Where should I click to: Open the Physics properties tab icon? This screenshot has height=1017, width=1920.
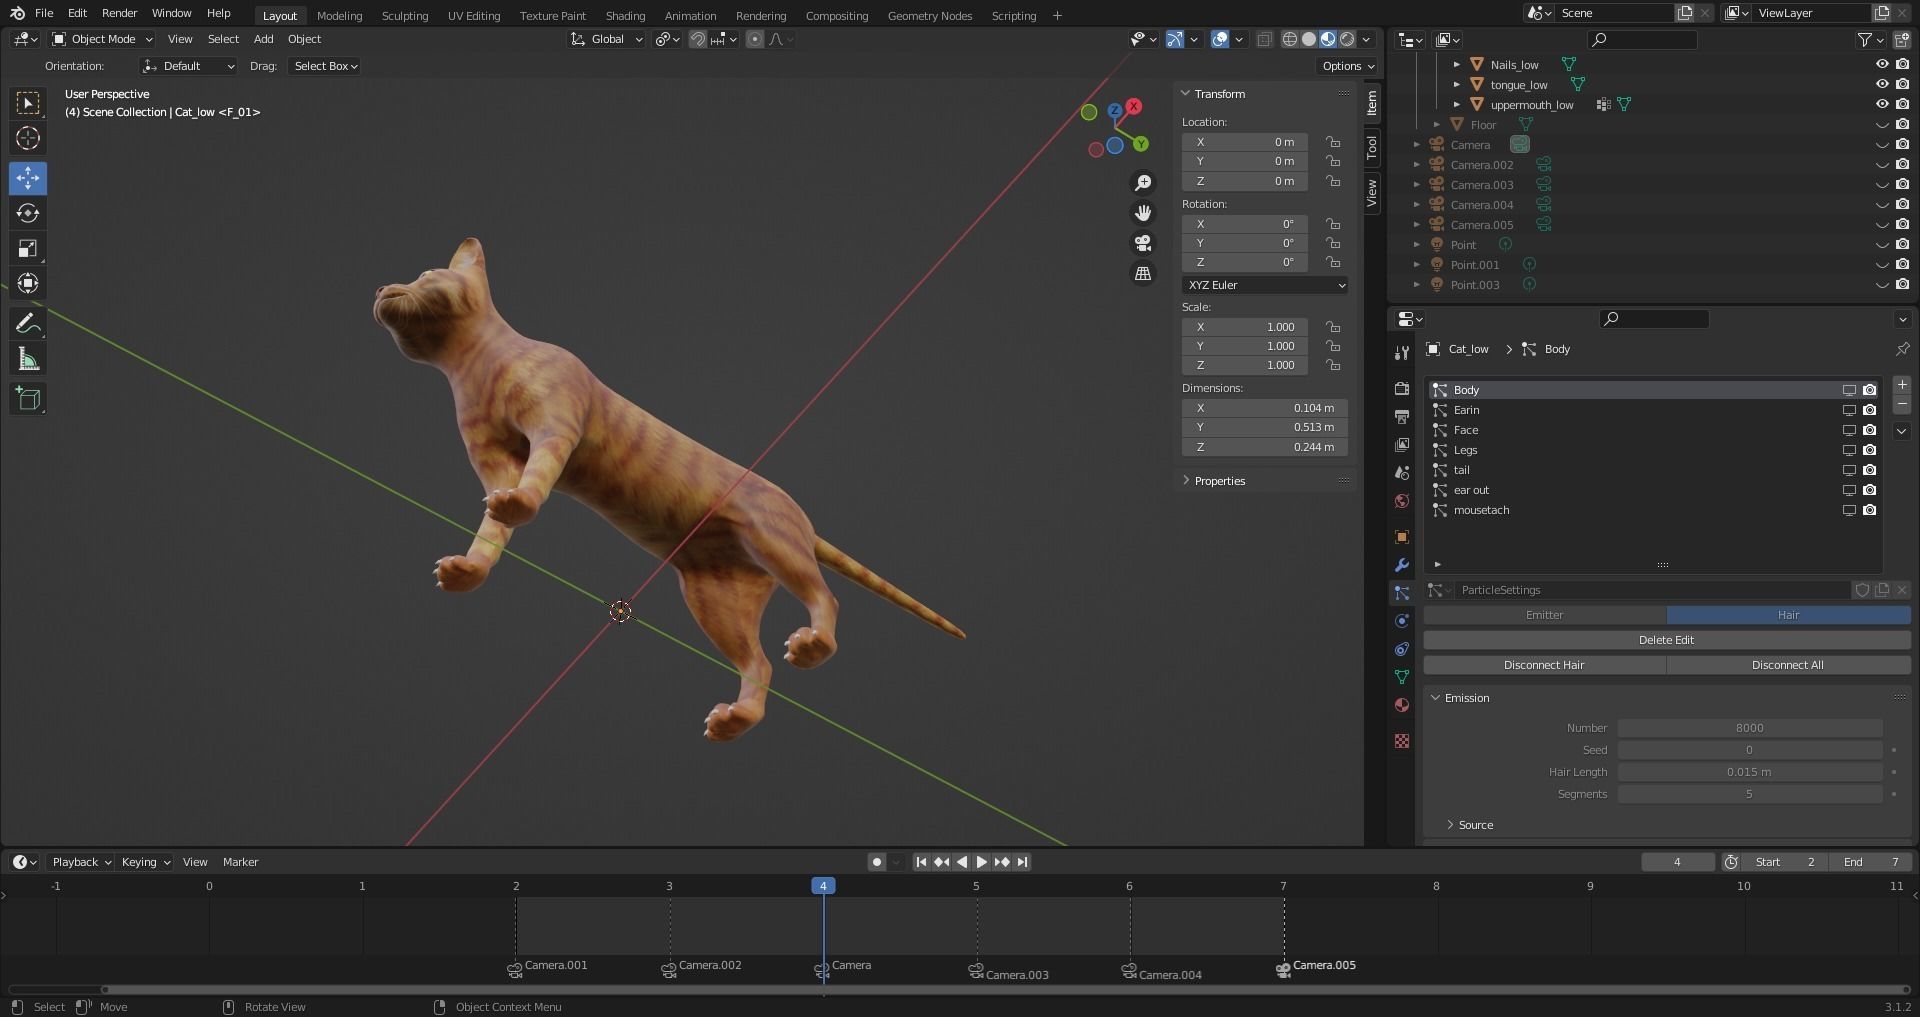[x=1402, y=621]
